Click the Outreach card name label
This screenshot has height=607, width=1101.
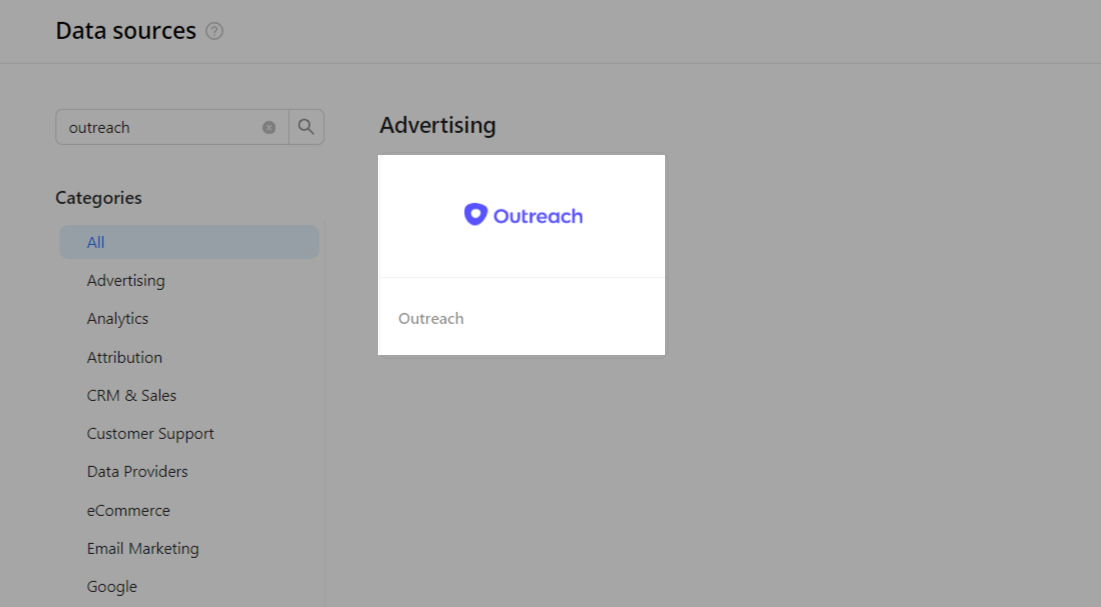[431, 318]
